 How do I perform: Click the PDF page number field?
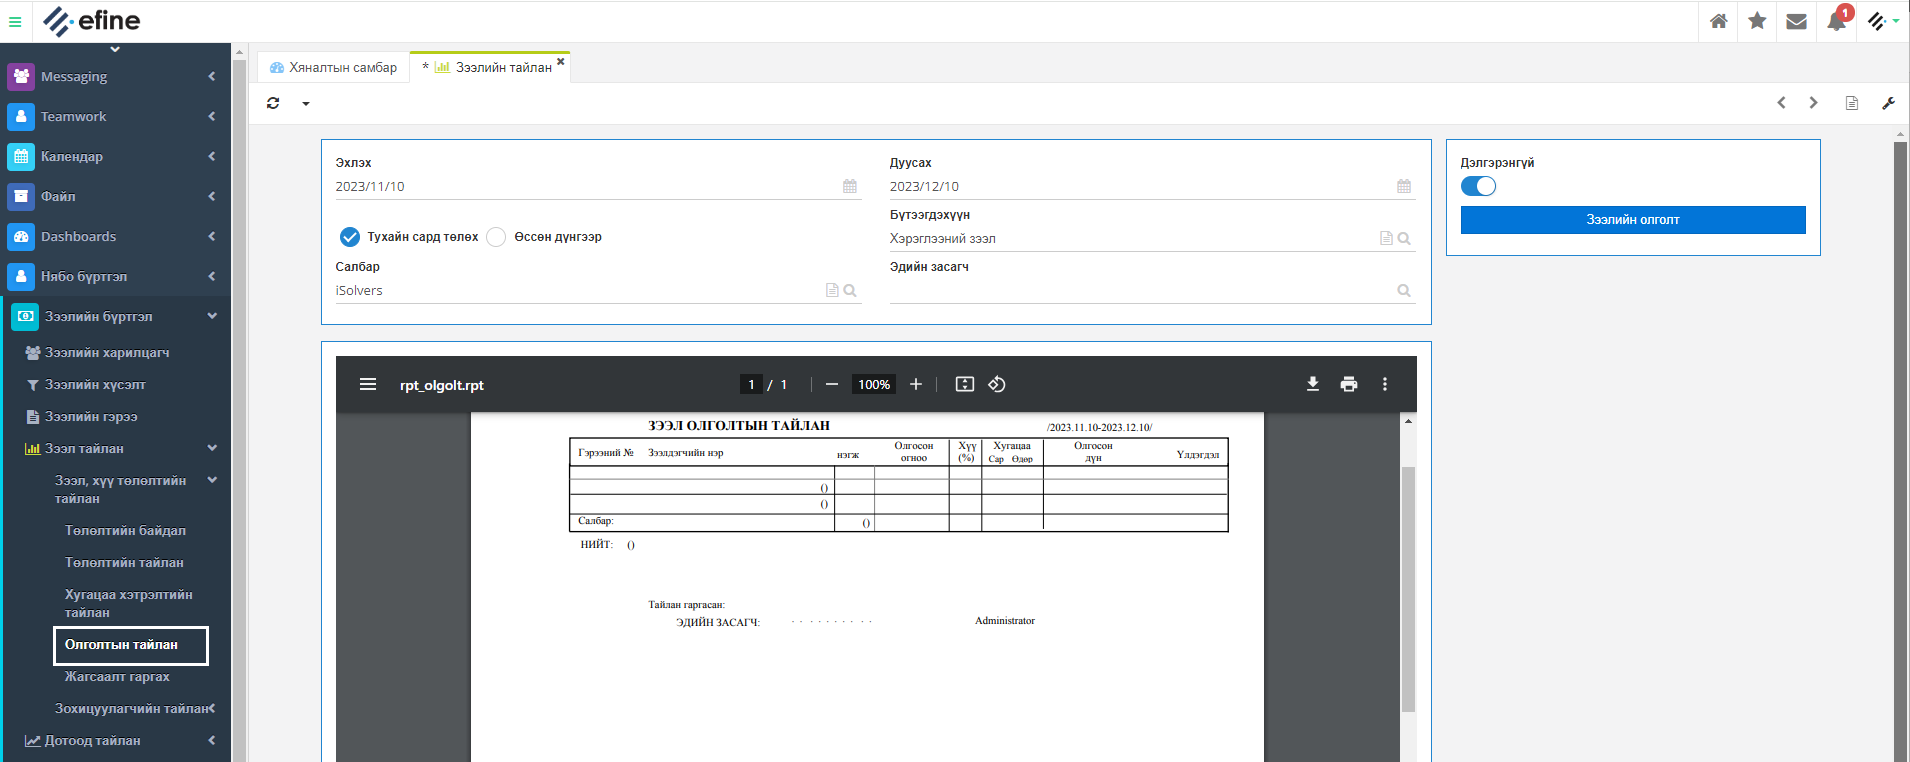751,384
